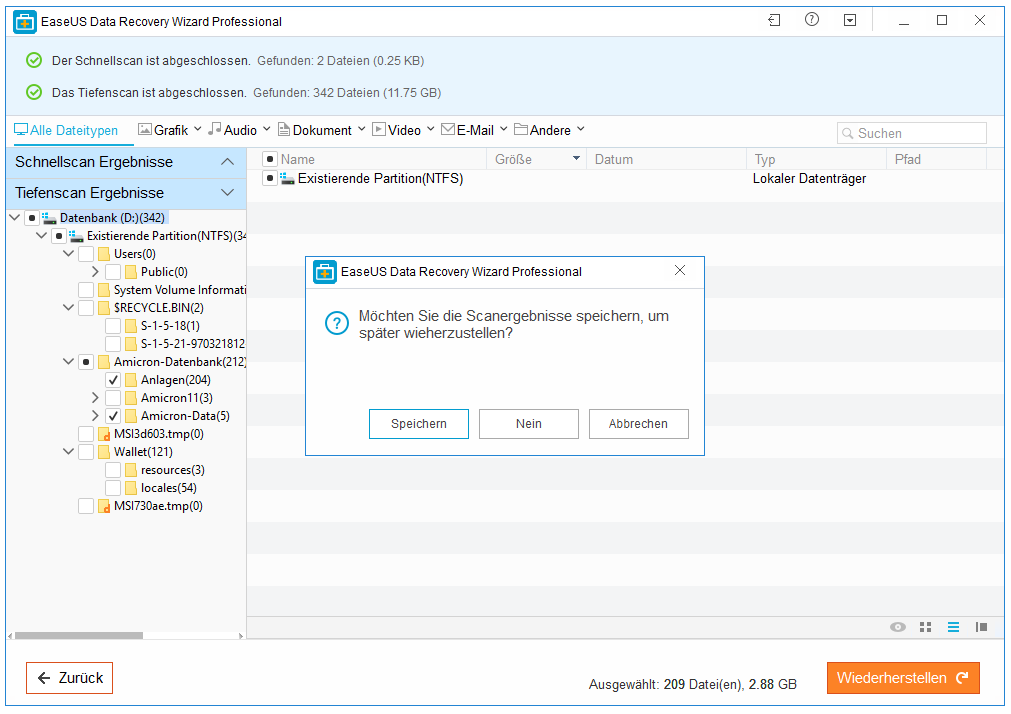Viewport: 1011px width, 714px height.
Task: Toggle the select-all checkbox in Name header
Action: [270, 159]
